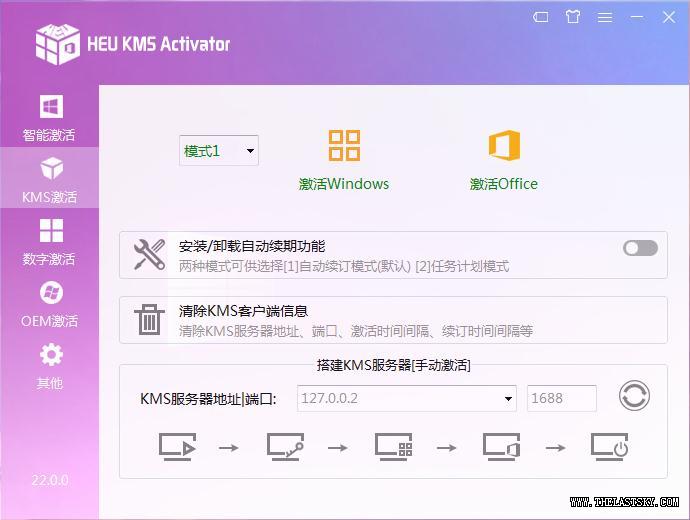690x520 pixels.
Task: Click 安装/卸载自动续期功能 title text
Action: pyautogui.click(x=252, y=246)
